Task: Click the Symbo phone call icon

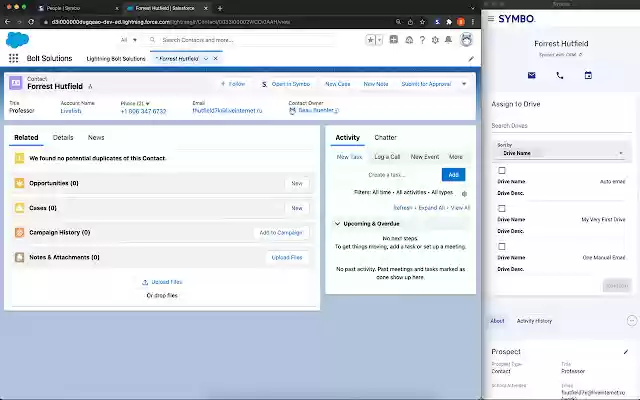Action: (x=560, y=75)
